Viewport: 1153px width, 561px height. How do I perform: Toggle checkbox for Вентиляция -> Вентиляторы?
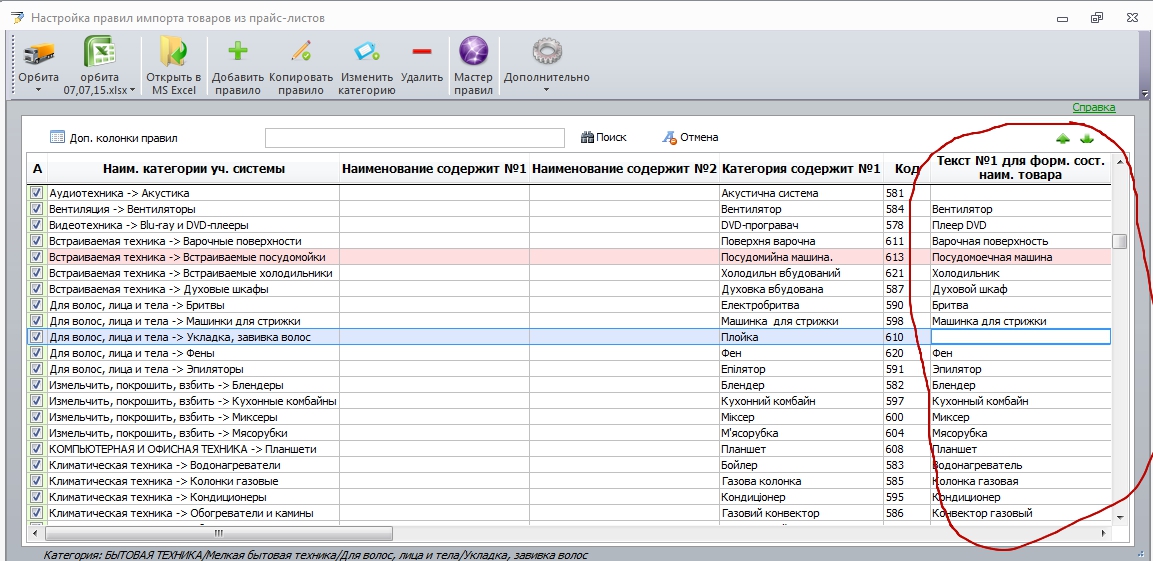[37, 209]
